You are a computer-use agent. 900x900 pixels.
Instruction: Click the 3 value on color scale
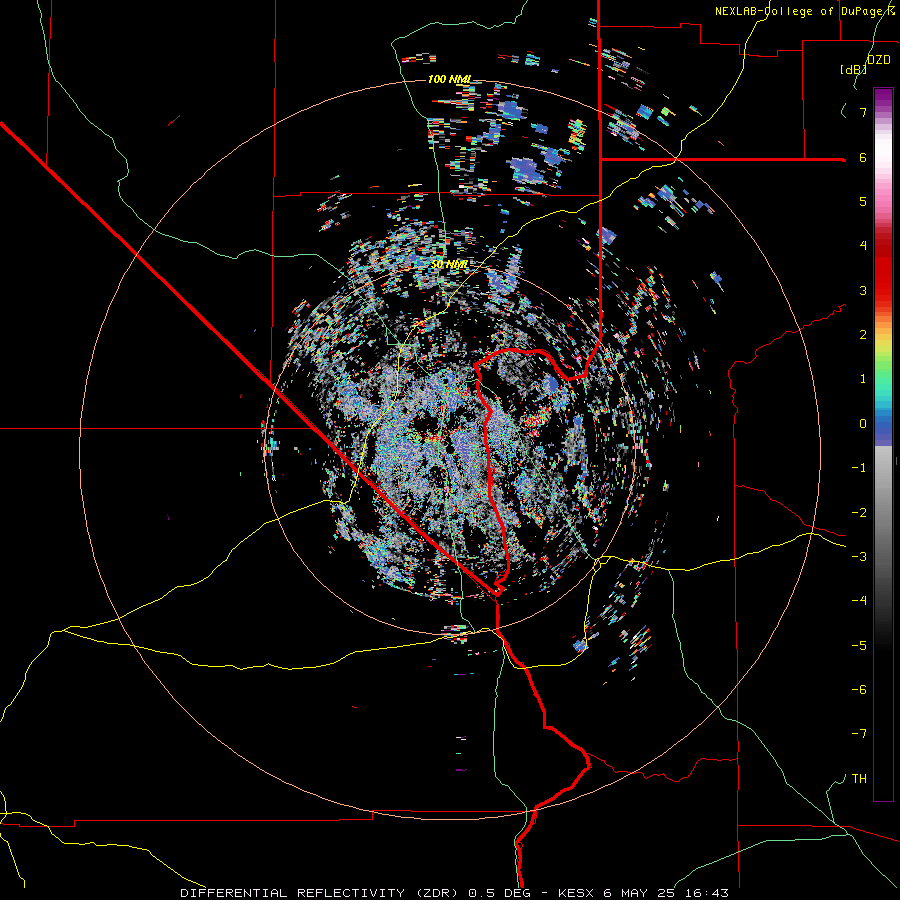pyautogui.click(x=863, y=290)
